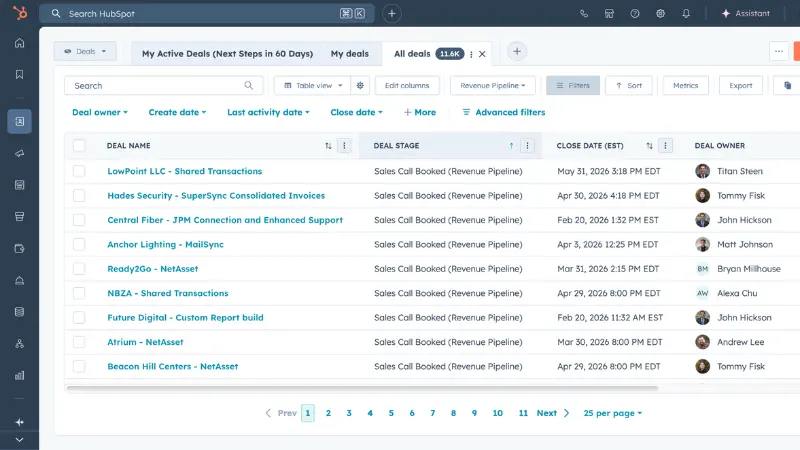The height and width of the screenshot is (450, 800).
Task: Check the Ready2Go deal row
Action: [x=79, y=268]
